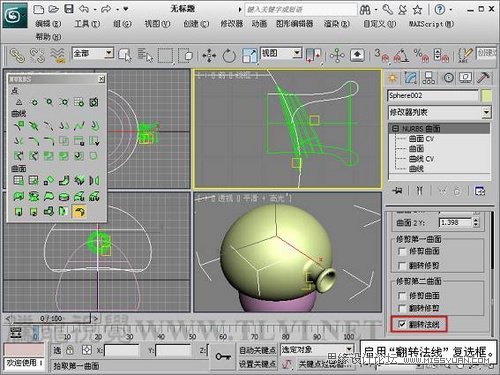Click the 自动关键点 button

coord(257,350)
